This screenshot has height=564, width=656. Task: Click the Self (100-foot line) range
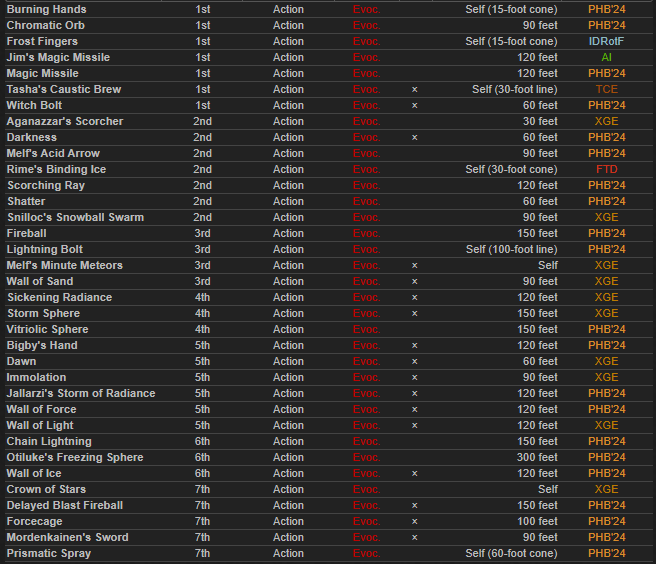click(x=512, y=249)
